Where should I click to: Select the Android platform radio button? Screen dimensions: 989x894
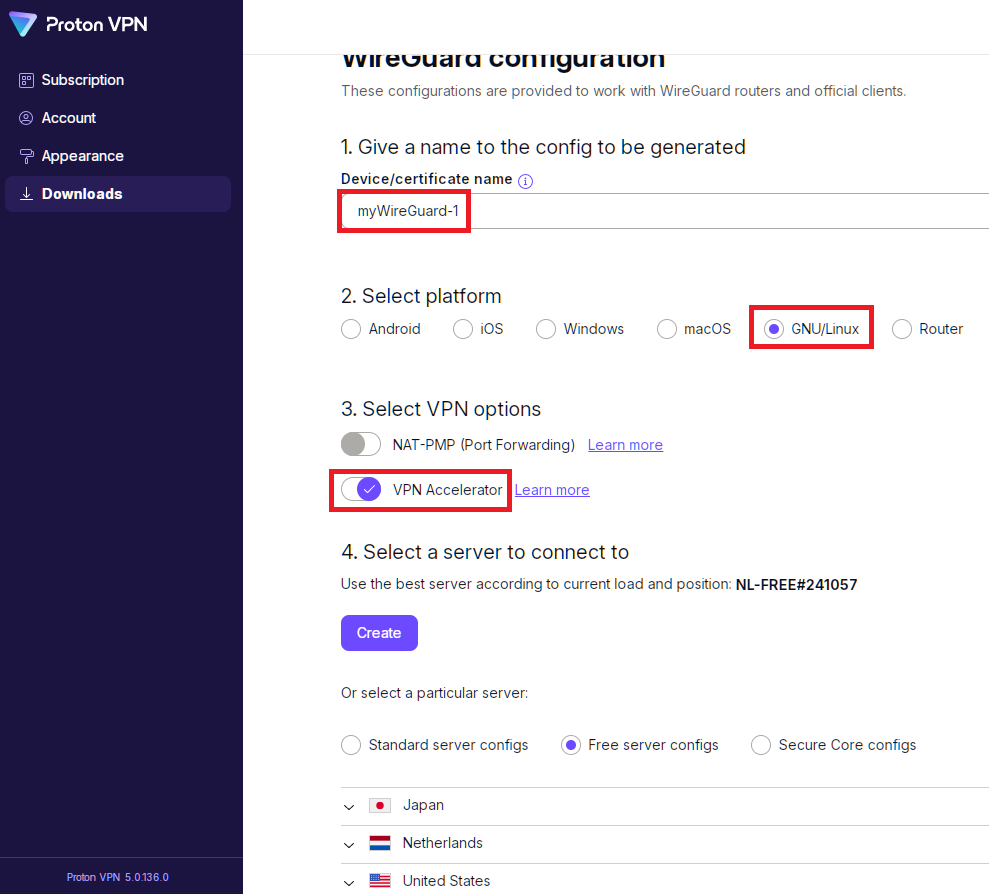(x=351, y=329)
